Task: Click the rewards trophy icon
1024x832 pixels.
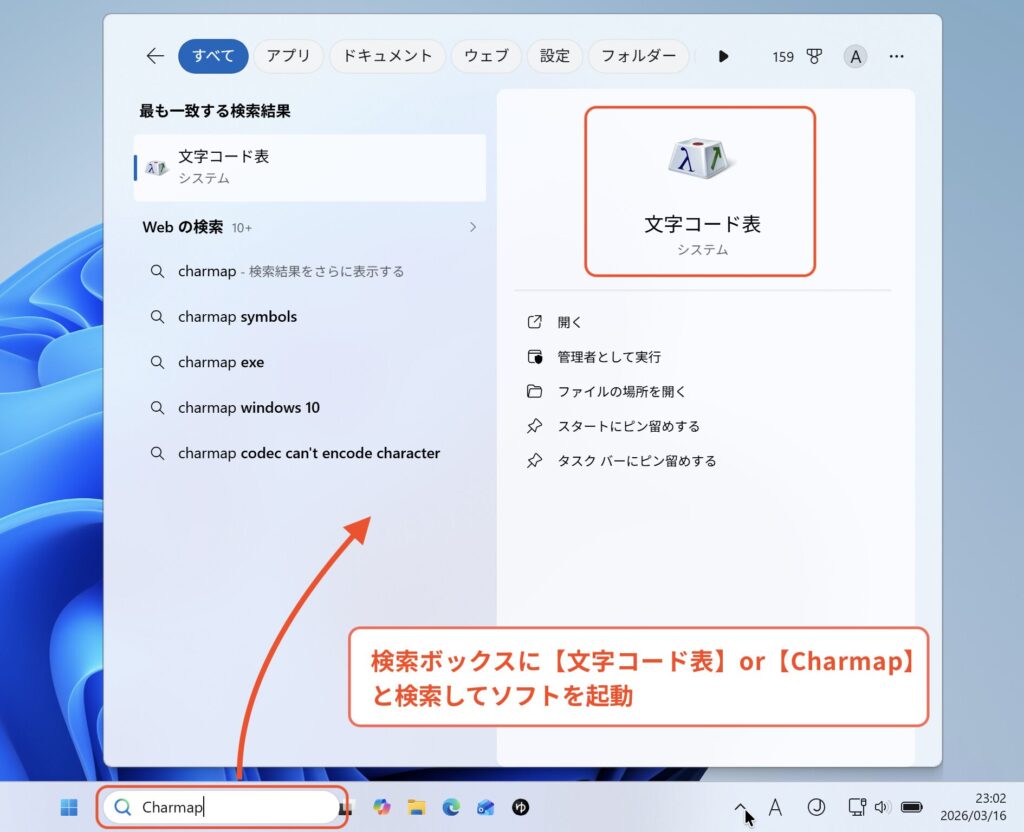Action: click(814, 57)
